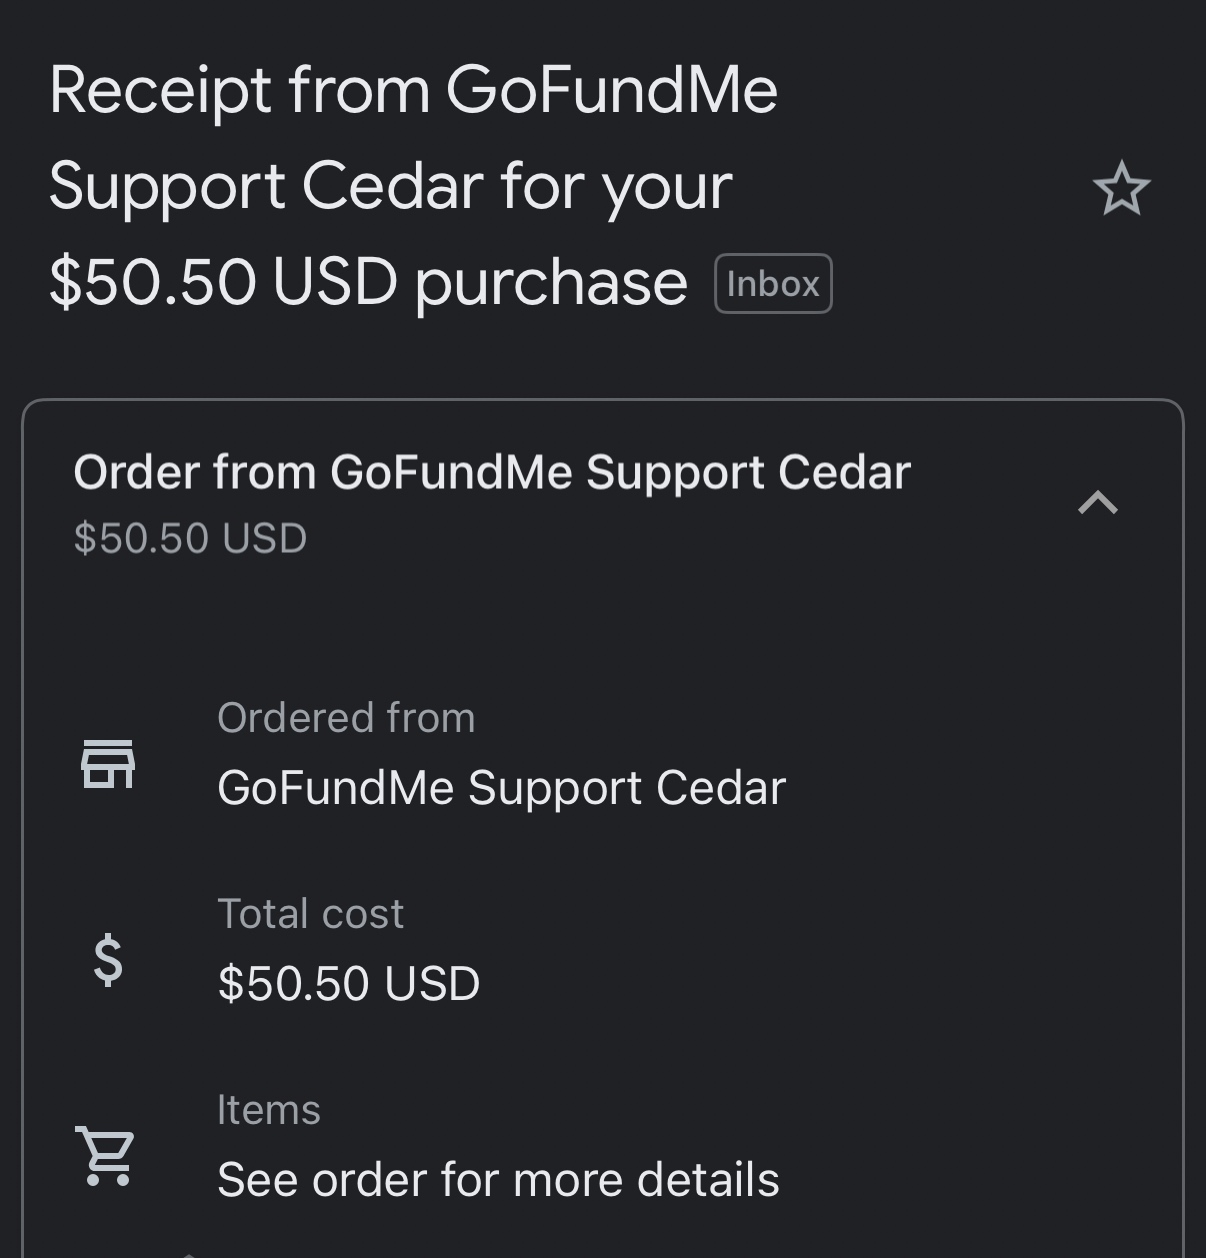Click the word 'Receipt' in the subject
1206x1258 pixels.
pyautogui.click(x=160, y=92)
